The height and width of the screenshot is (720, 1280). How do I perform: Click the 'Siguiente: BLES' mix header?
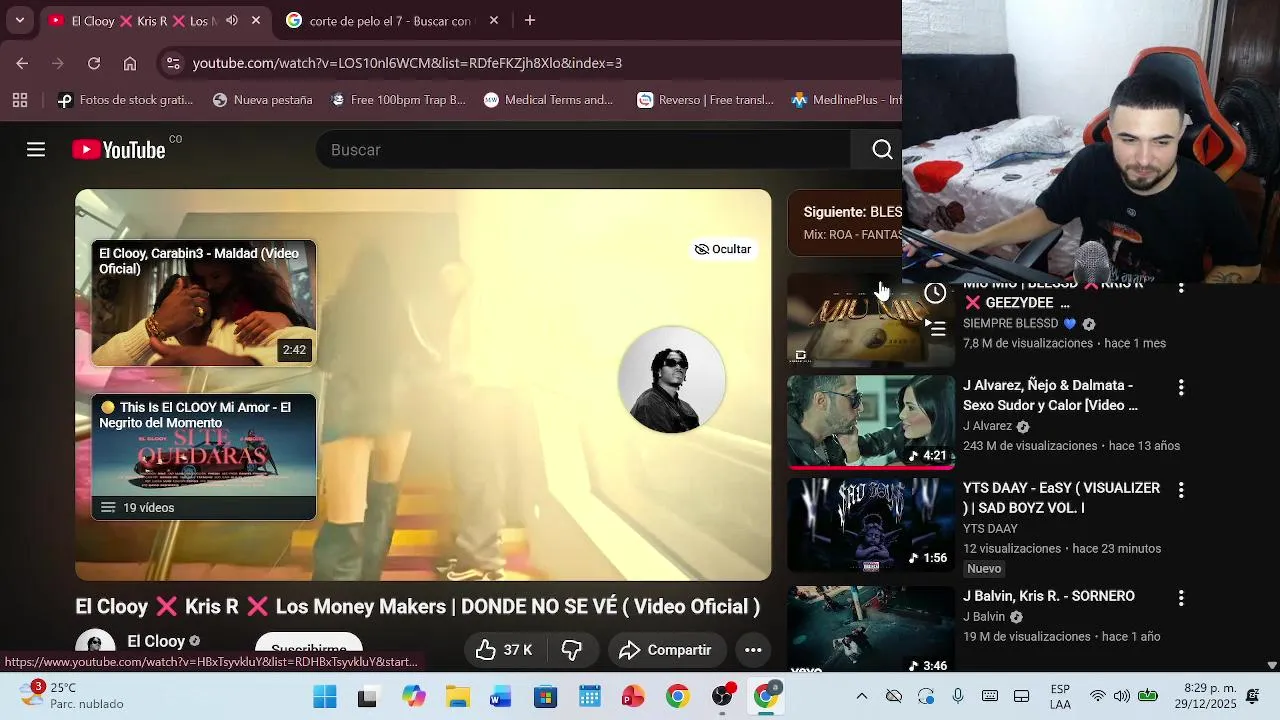852,212
